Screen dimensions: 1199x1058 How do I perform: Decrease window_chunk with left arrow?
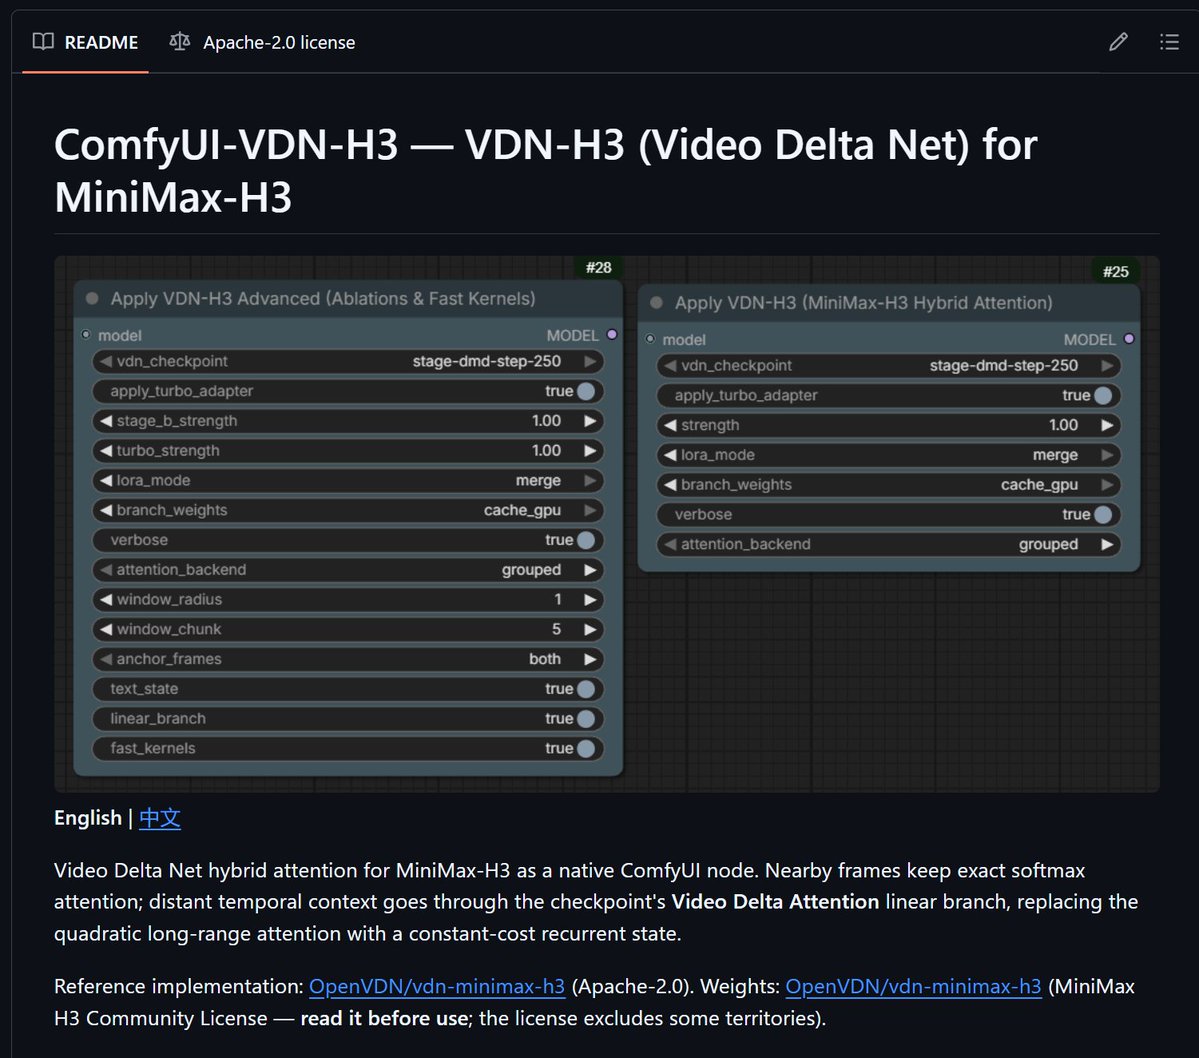click(106, 629)
